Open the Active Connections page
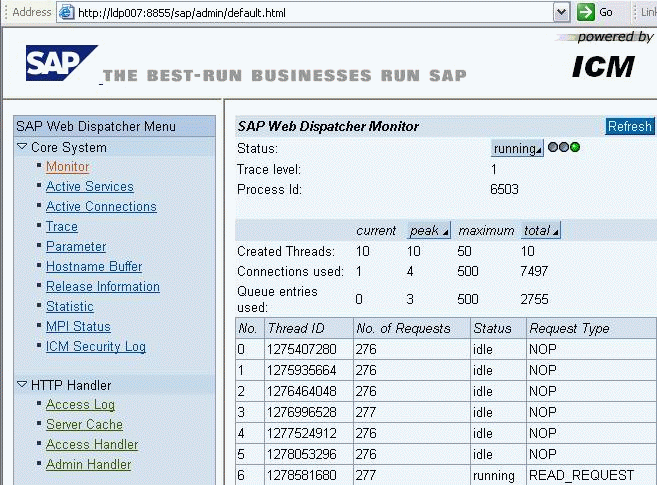The image size is (657, 485). coord(101,207)
